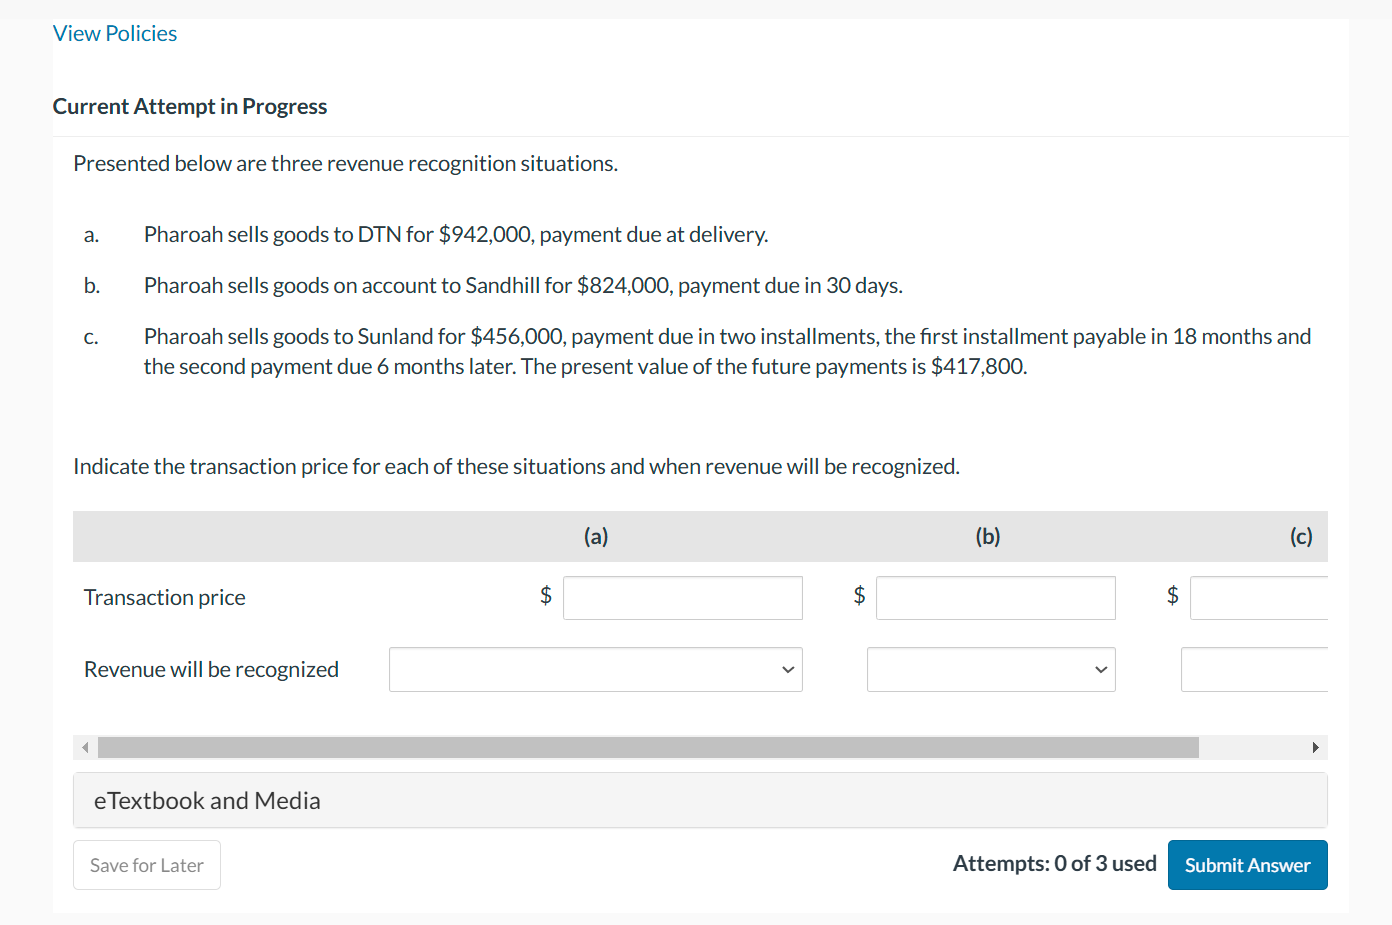This screenshot has width=1392, height=925.
Task: Click the Attempts: 0 of 3 used text
Action: 1055,863
